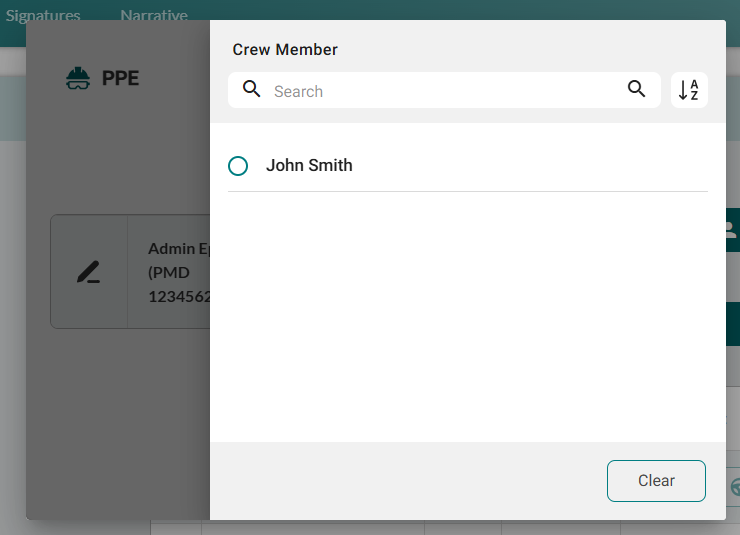The height and width of the screenshot is (535, 740).
Task: Click the PPE hard hat goggles icon
Action: pyautogui.click(x=77, y=78)
